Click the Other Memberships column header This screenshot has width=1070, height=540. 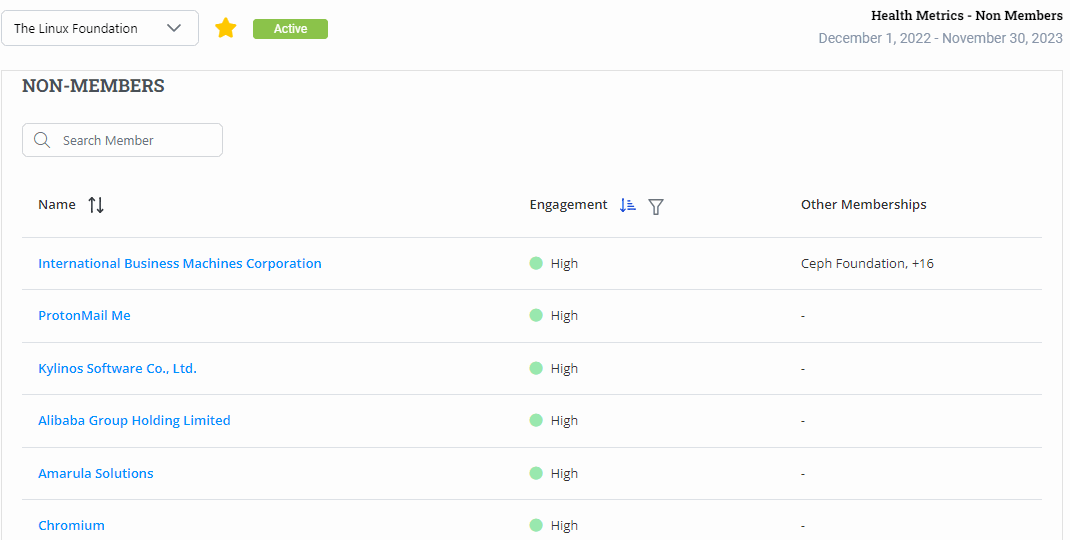863,204
